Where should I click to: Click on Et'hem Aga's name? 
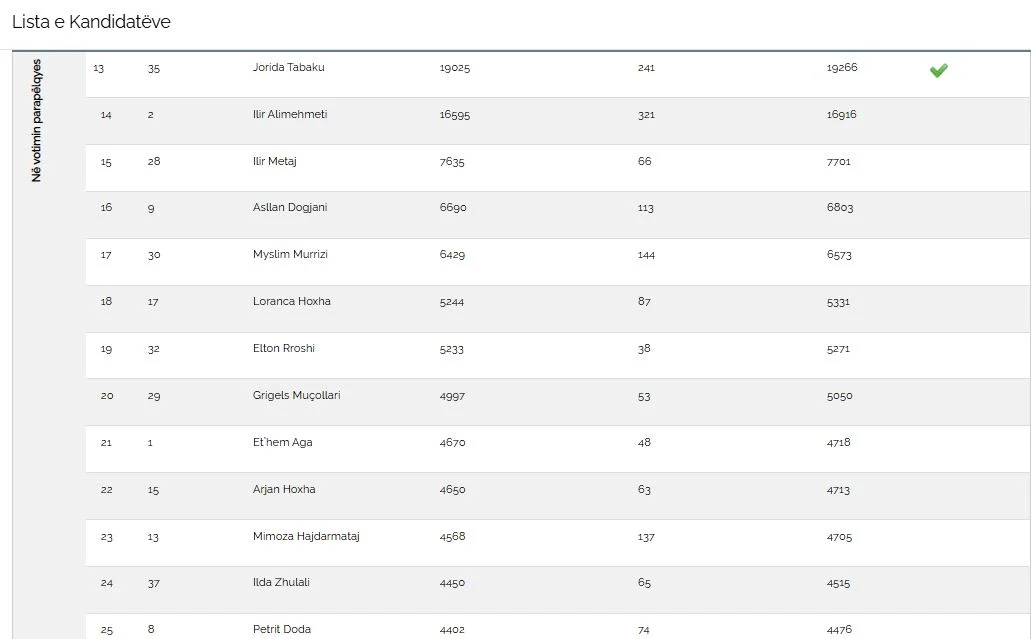pos(283,443)
